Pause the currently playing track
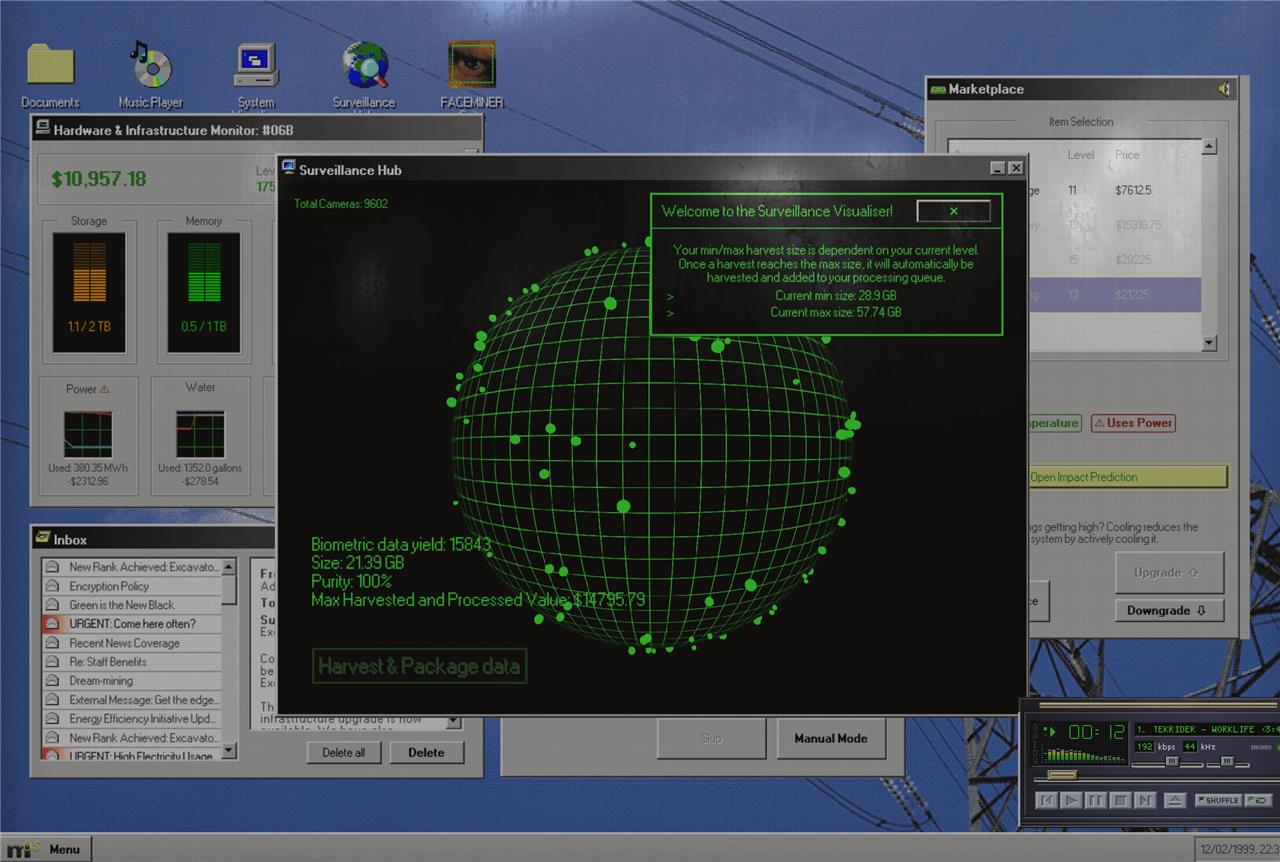1280x862 pixels. click(x=1096, y=800)
